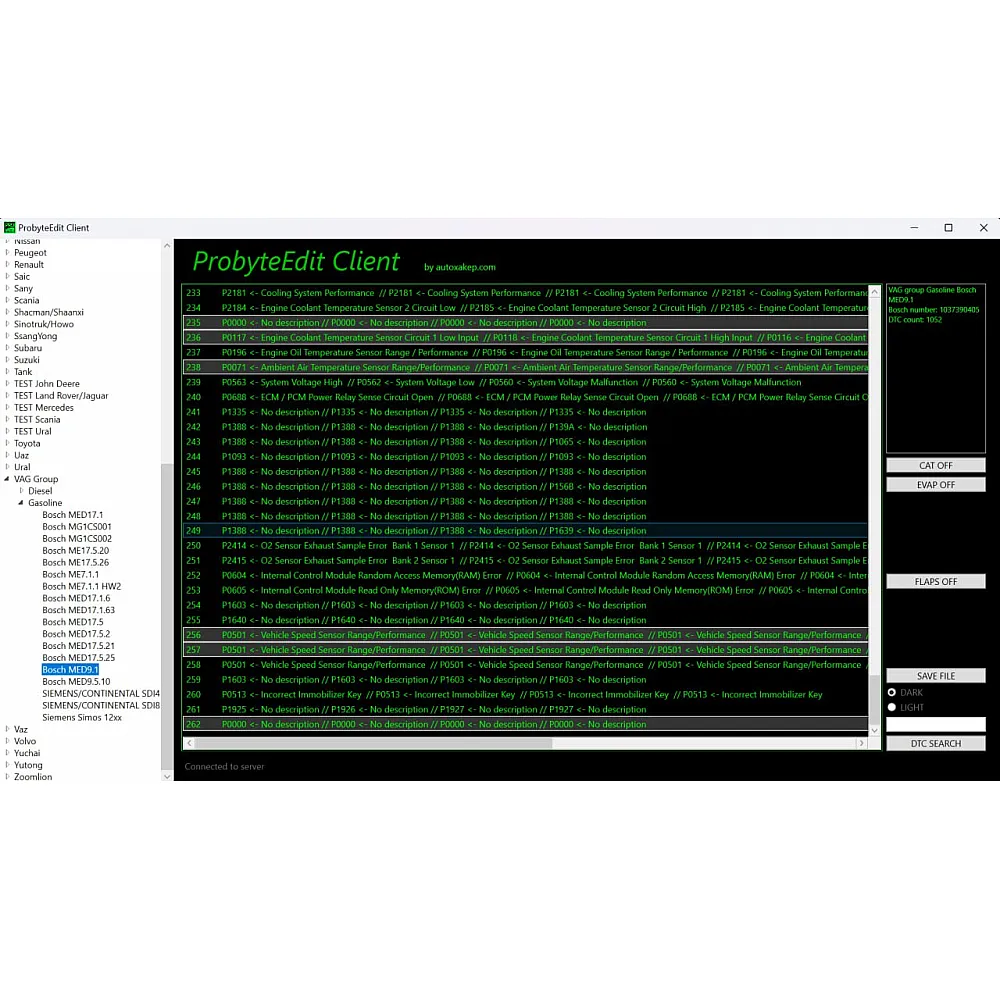This screenshot has width=1000, height=1000.
Task: Click the DTC SEARCH button
Action: click(935, 743)
